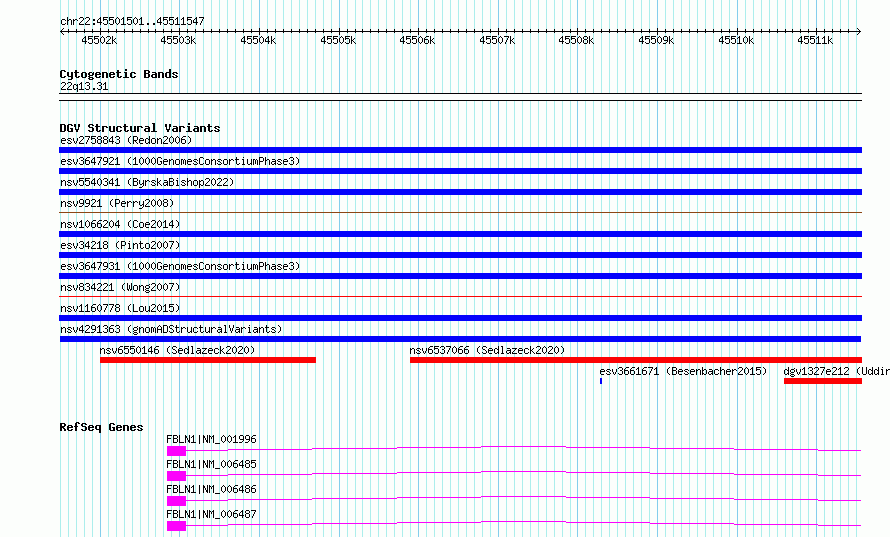Viewport: 890px width, 537px height.
Task: Click the 45503k ruler position
Action: coord(178,40)
